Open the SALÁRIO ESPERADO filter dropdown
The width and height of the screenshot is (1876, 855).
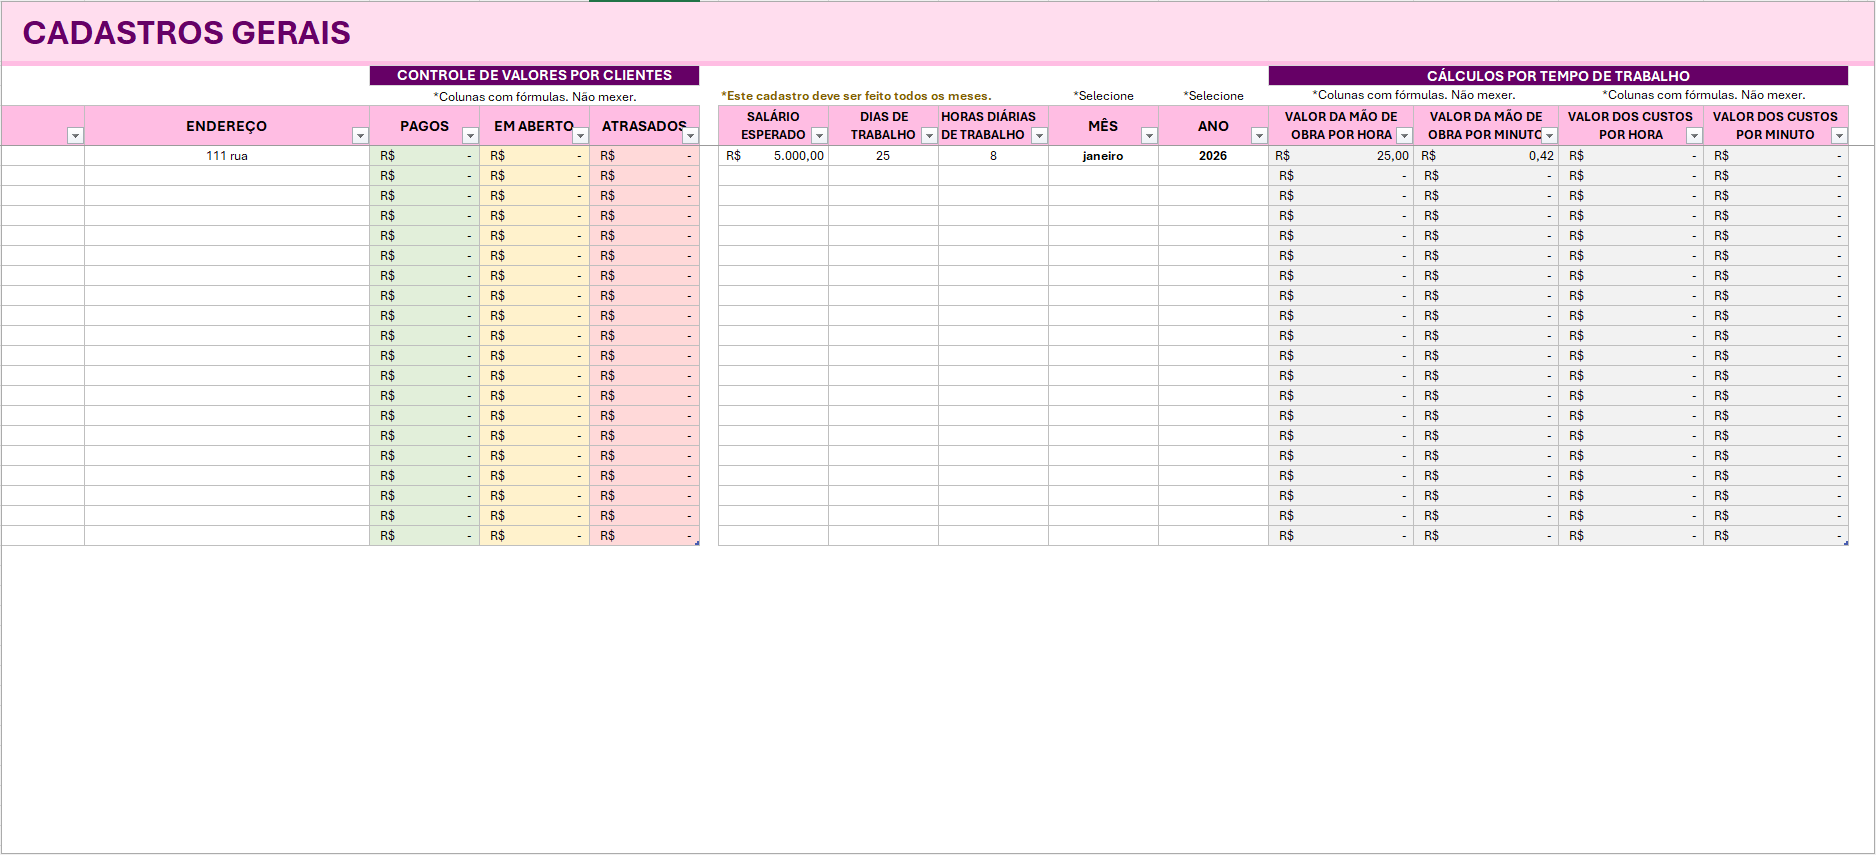click(819, 136)
